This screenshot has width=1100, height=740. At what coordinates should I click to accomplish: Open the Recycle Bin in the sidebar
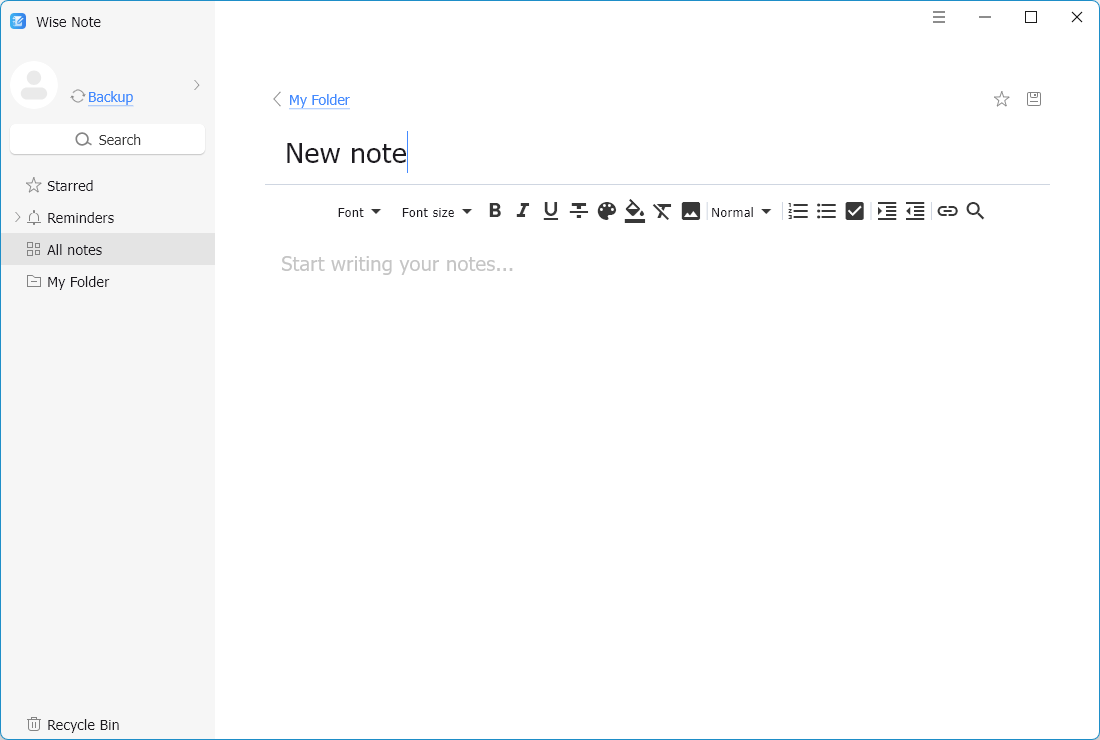coord(82,725)
